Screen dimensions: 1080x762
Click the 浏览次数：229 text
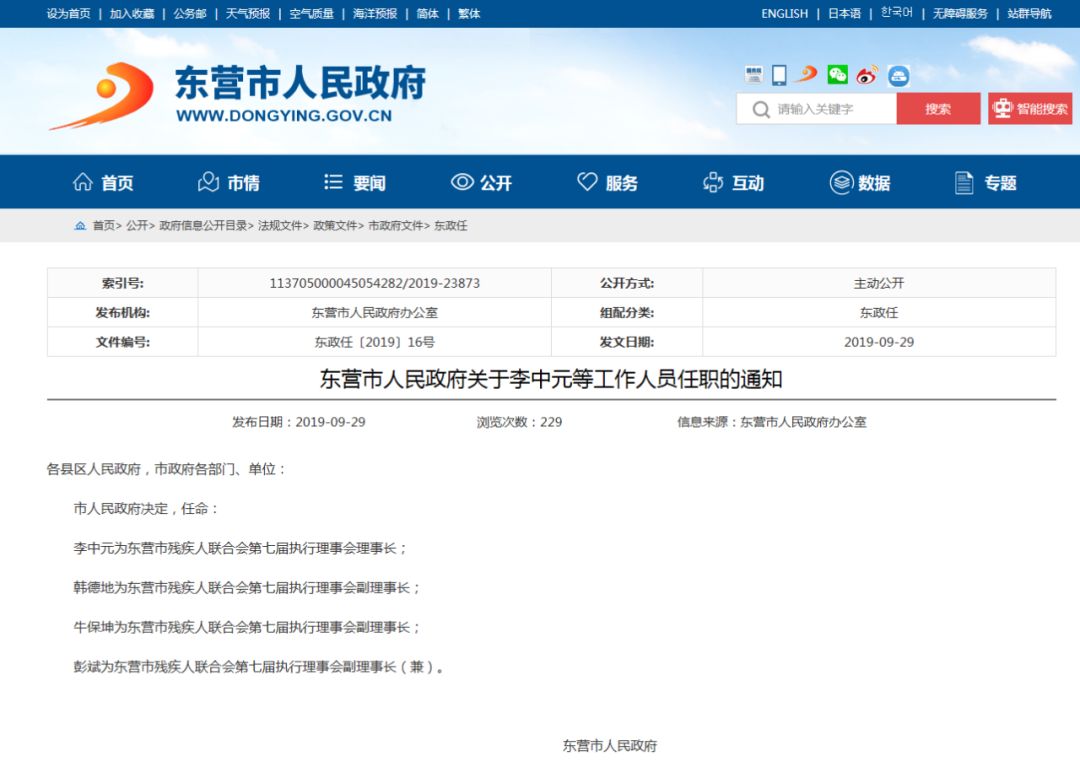(519, 422)
